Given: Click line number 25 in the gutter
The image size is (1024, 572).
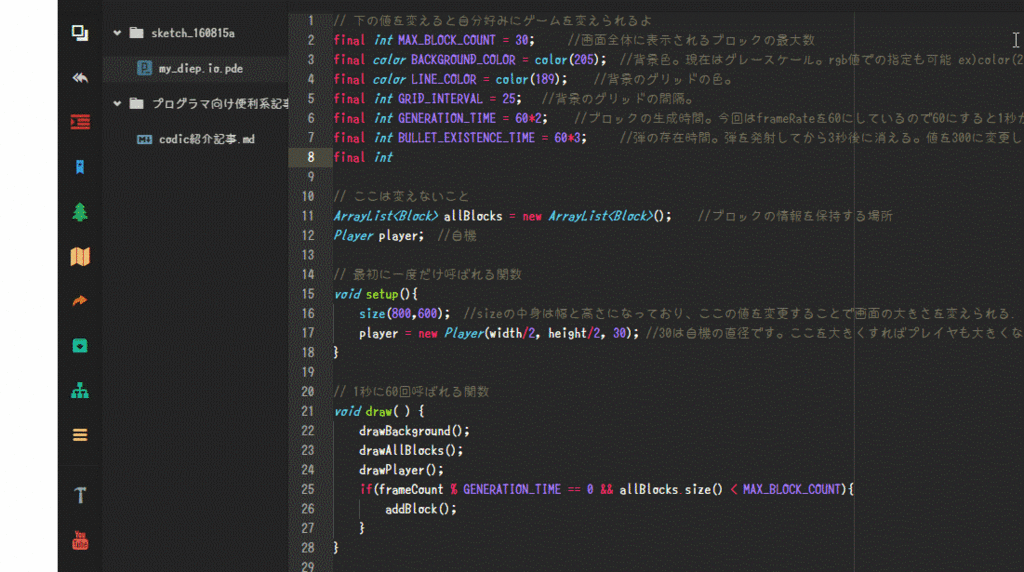Looking at the screenshot, I should coord(308,489).
